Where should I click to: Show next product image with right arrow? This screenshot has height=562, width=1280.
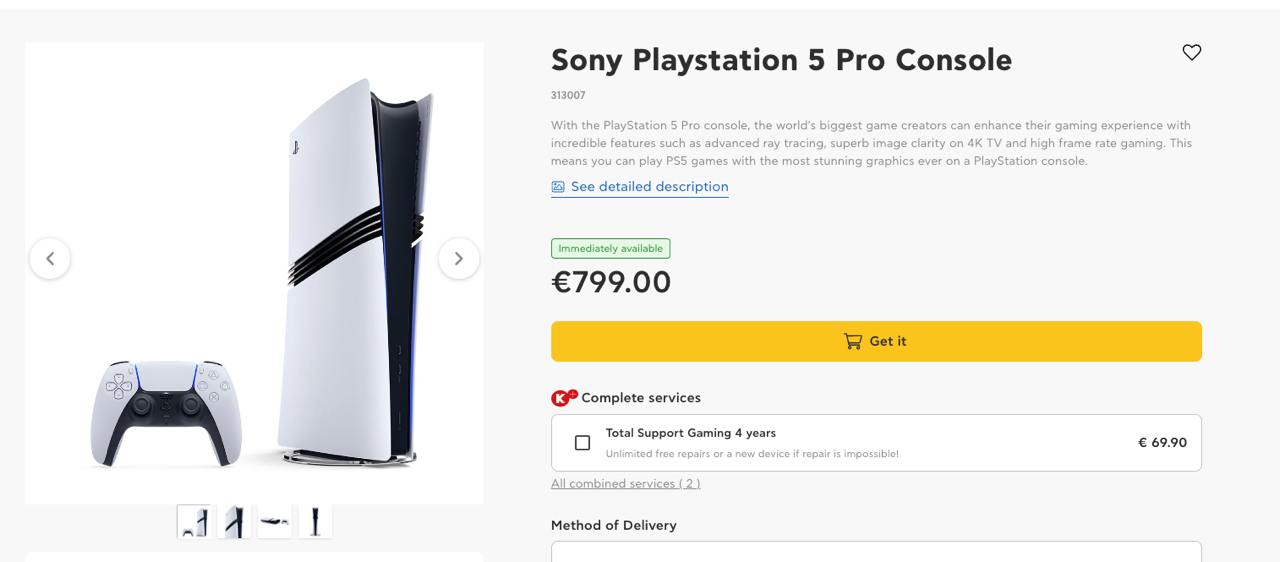(459, 259)
